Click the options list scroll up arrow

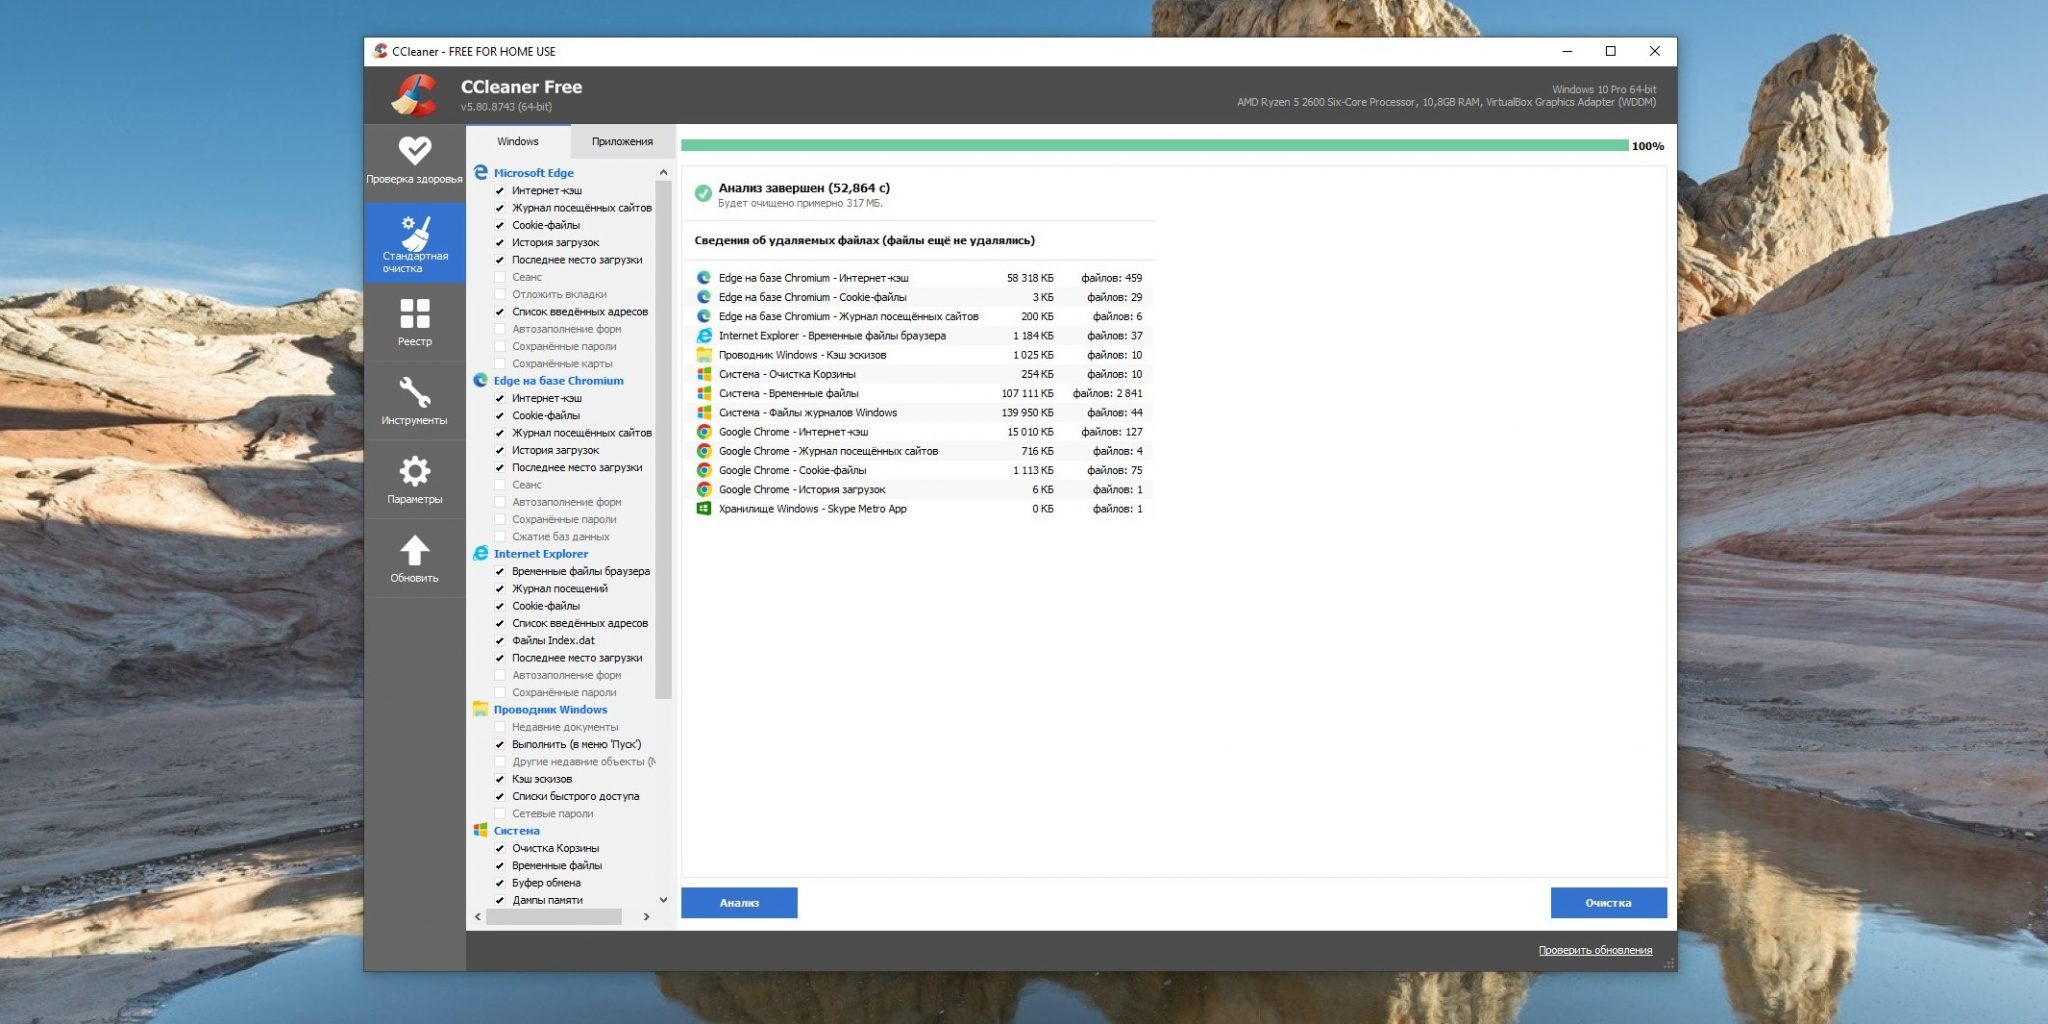pyautogui.click(x=663, y=173)
